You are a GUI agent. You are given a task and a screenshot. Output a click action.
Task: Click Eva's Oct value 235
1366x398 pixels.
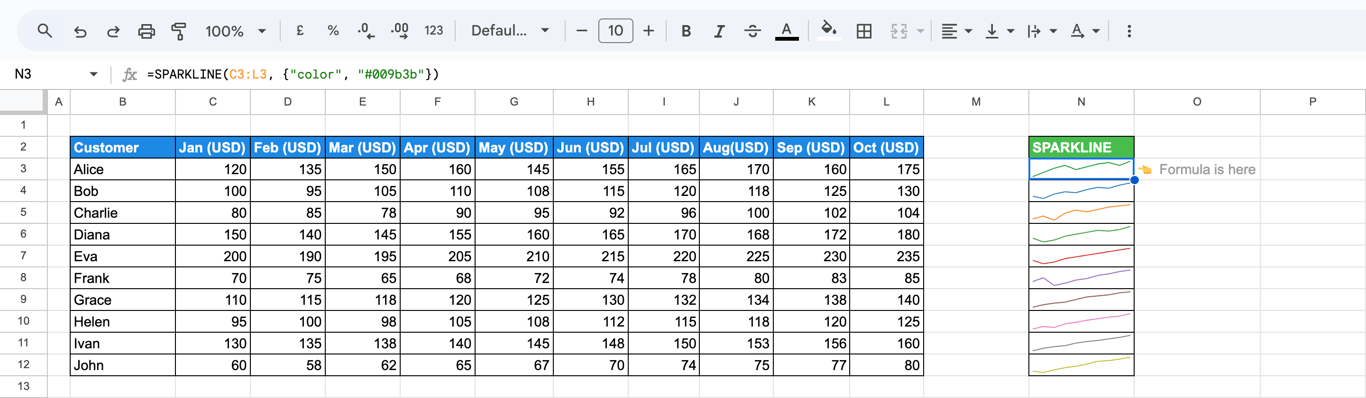click(887, 256)
